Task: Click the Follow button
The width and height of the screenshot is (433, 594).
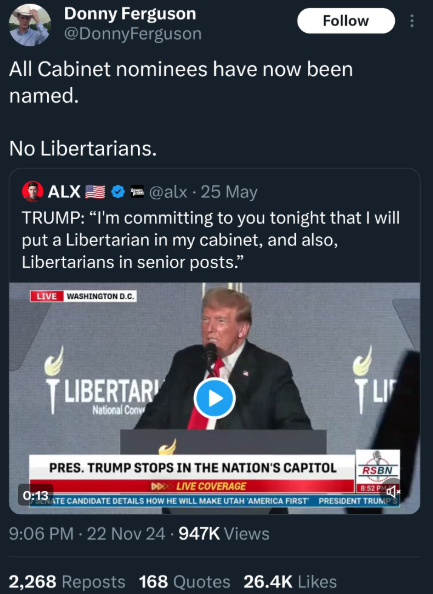Action: 346,21
